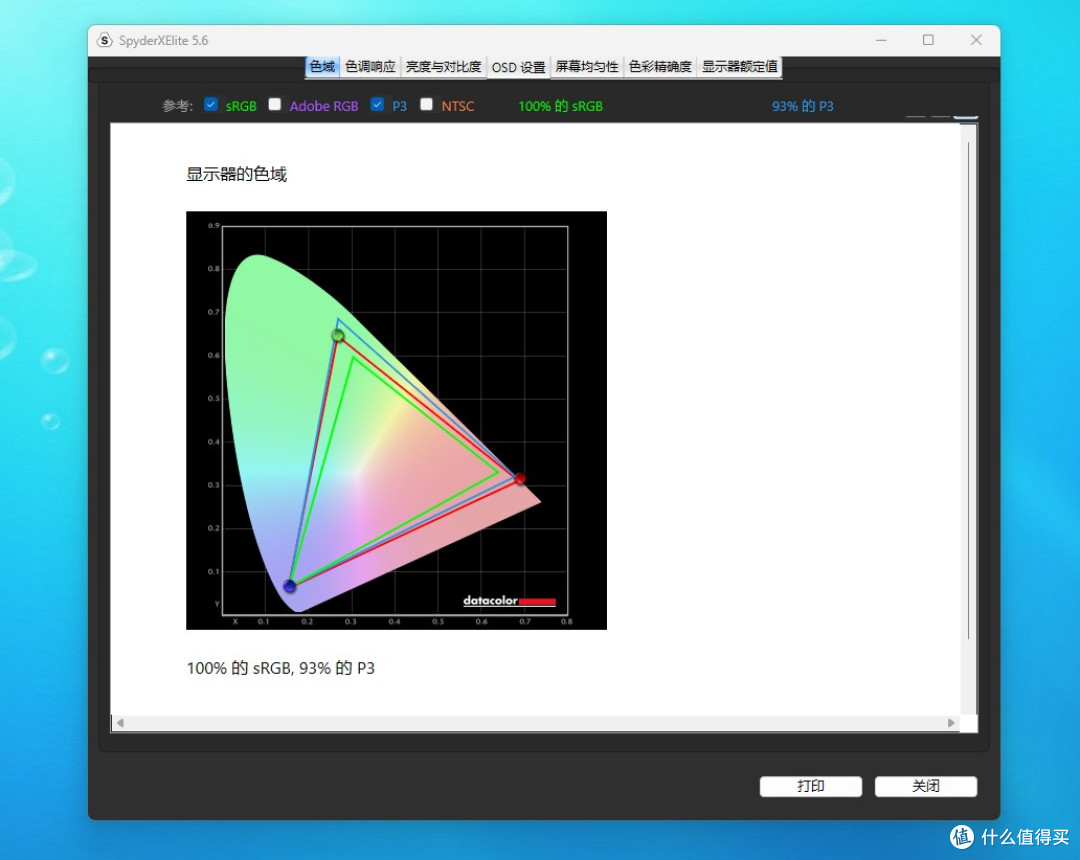Enable the NTSC reference checkbox
The width and height of the screenshot is (1080, 860).
pos(426,105)
